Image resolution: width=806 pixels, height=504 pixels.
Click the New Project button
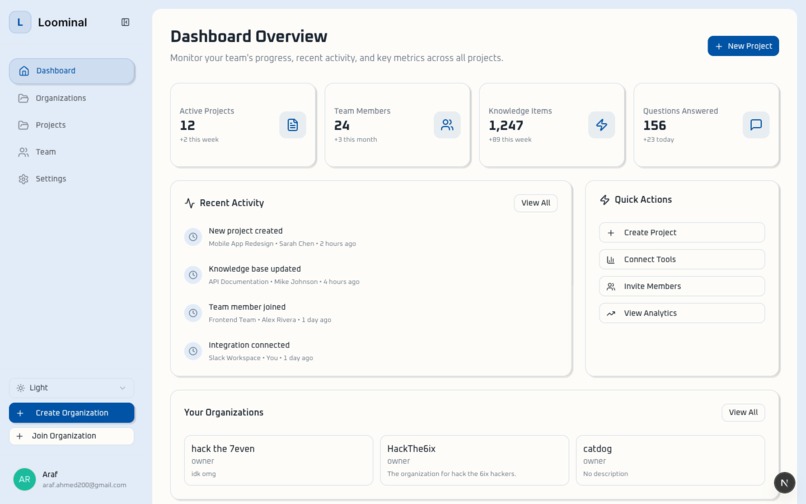(743, 46)
